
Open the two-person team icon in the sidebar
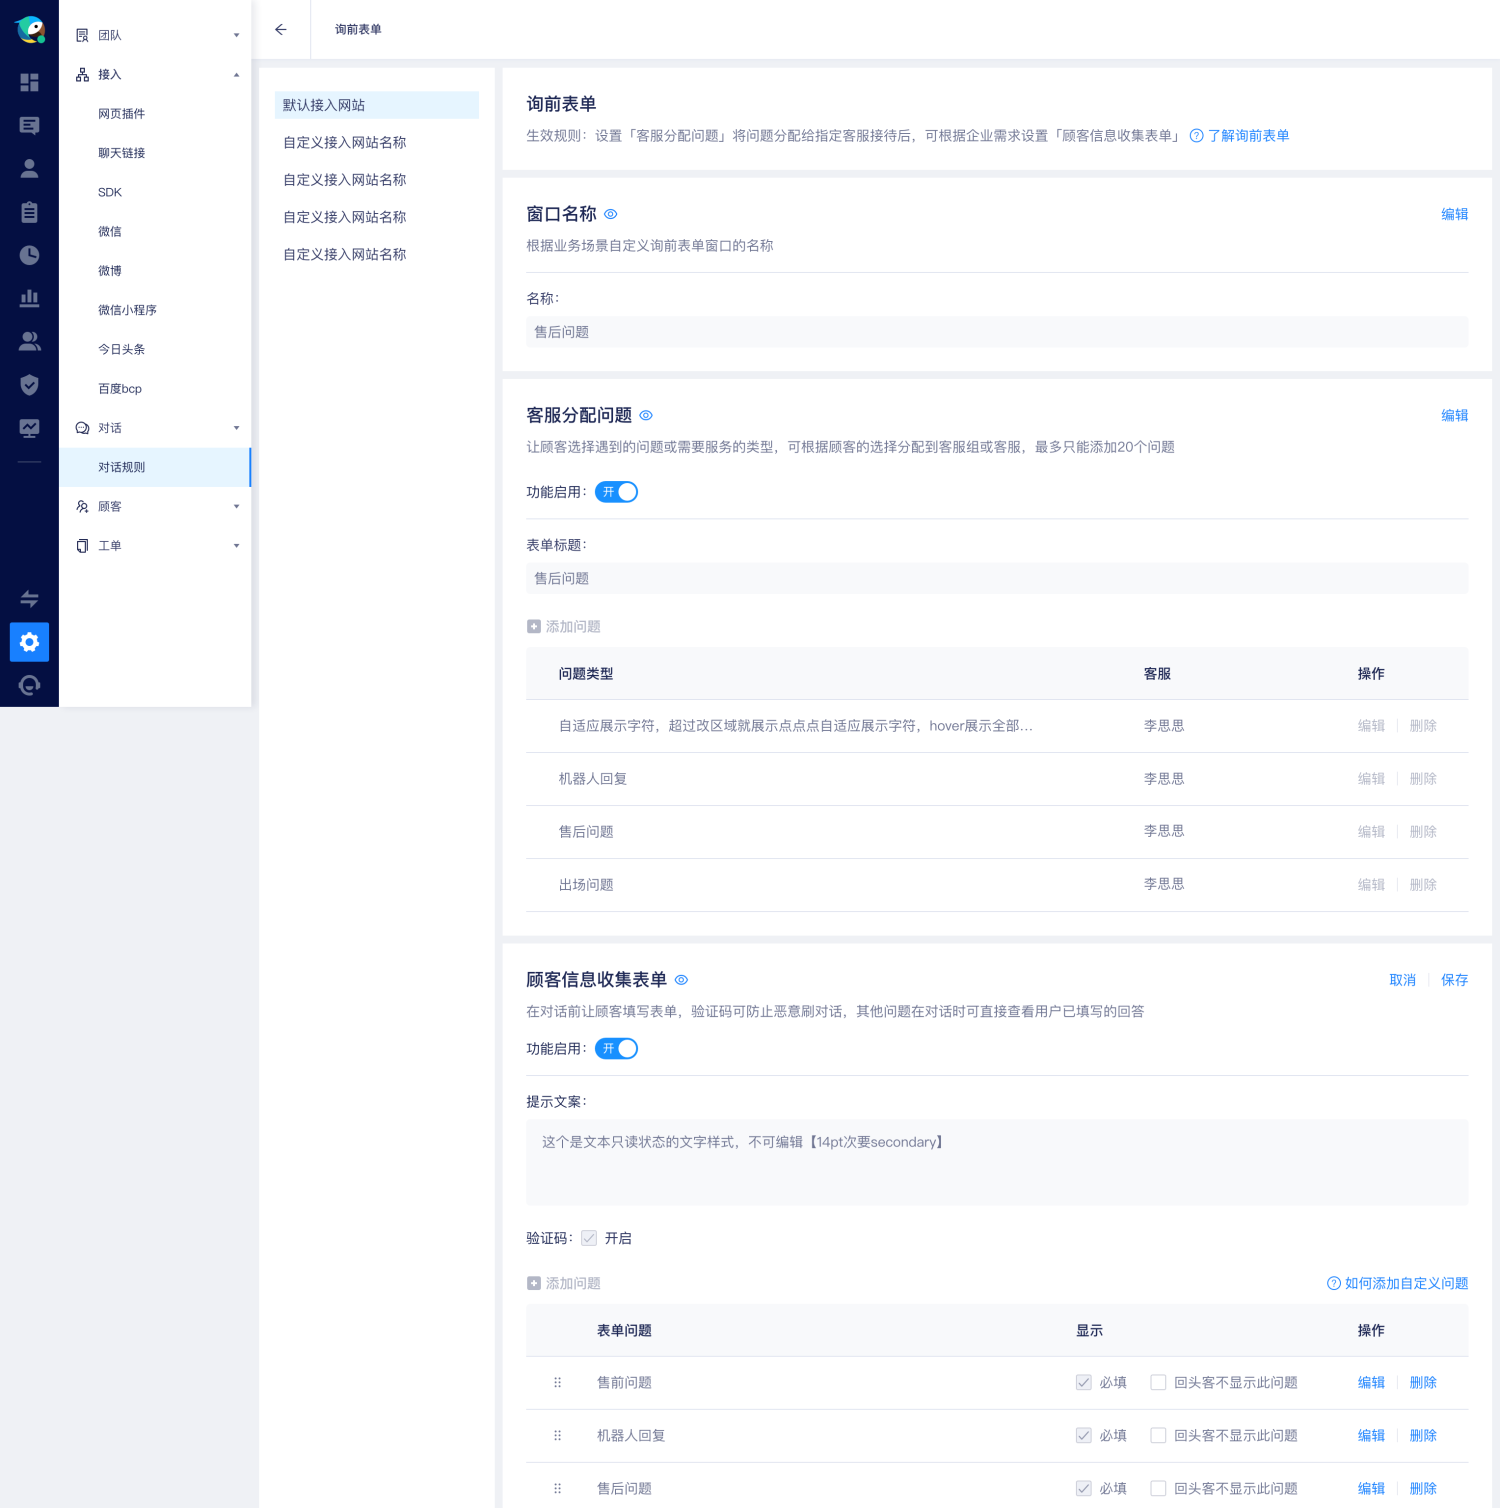pos(30,342)
